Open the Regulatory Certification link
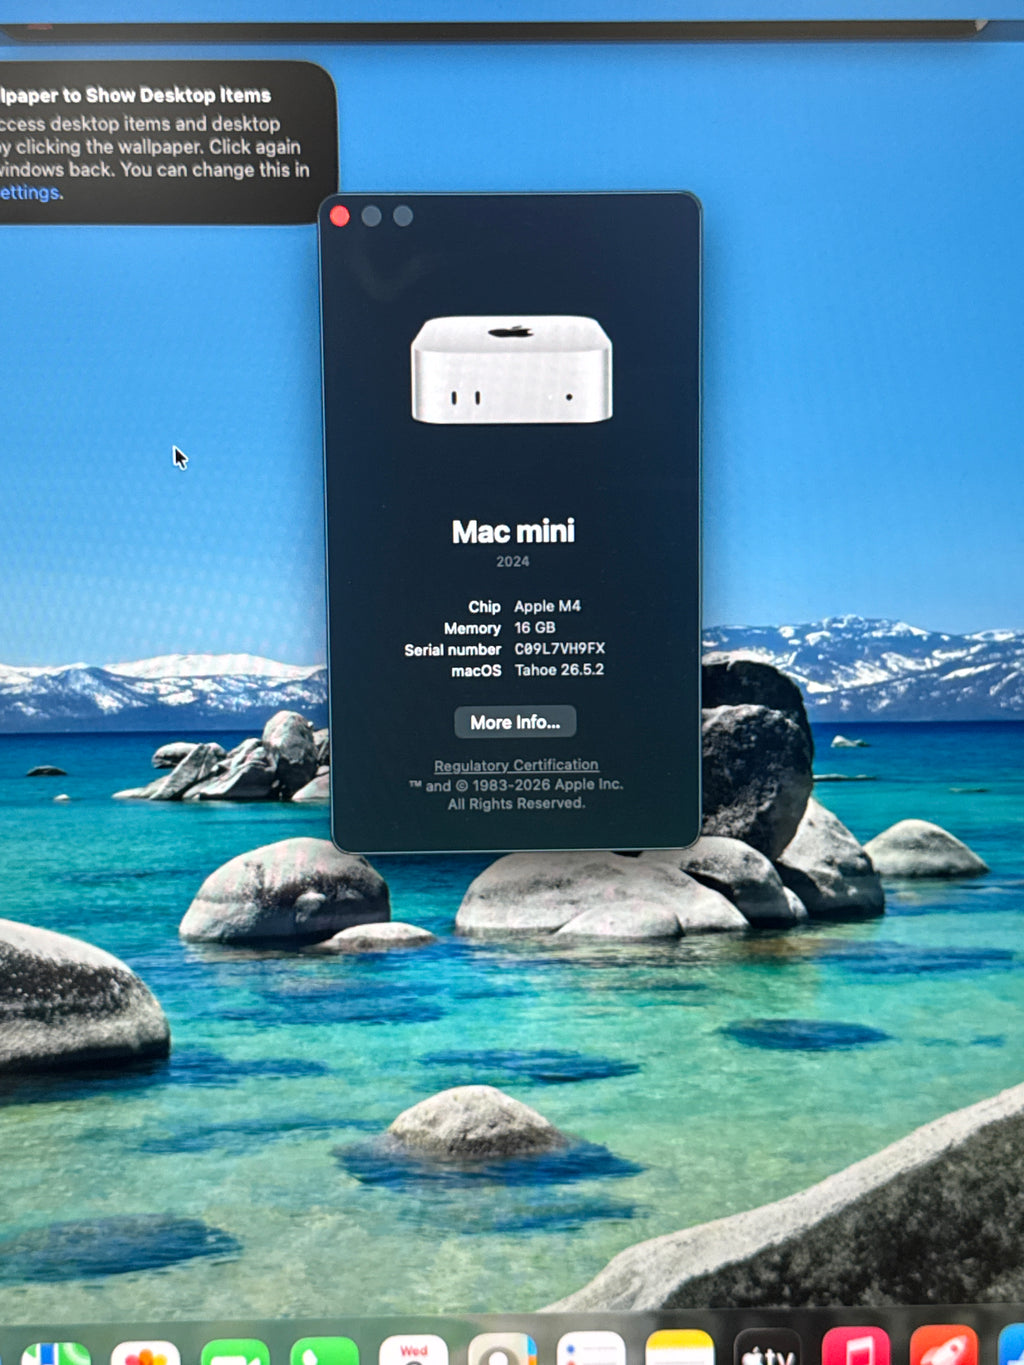 (516, 765)
